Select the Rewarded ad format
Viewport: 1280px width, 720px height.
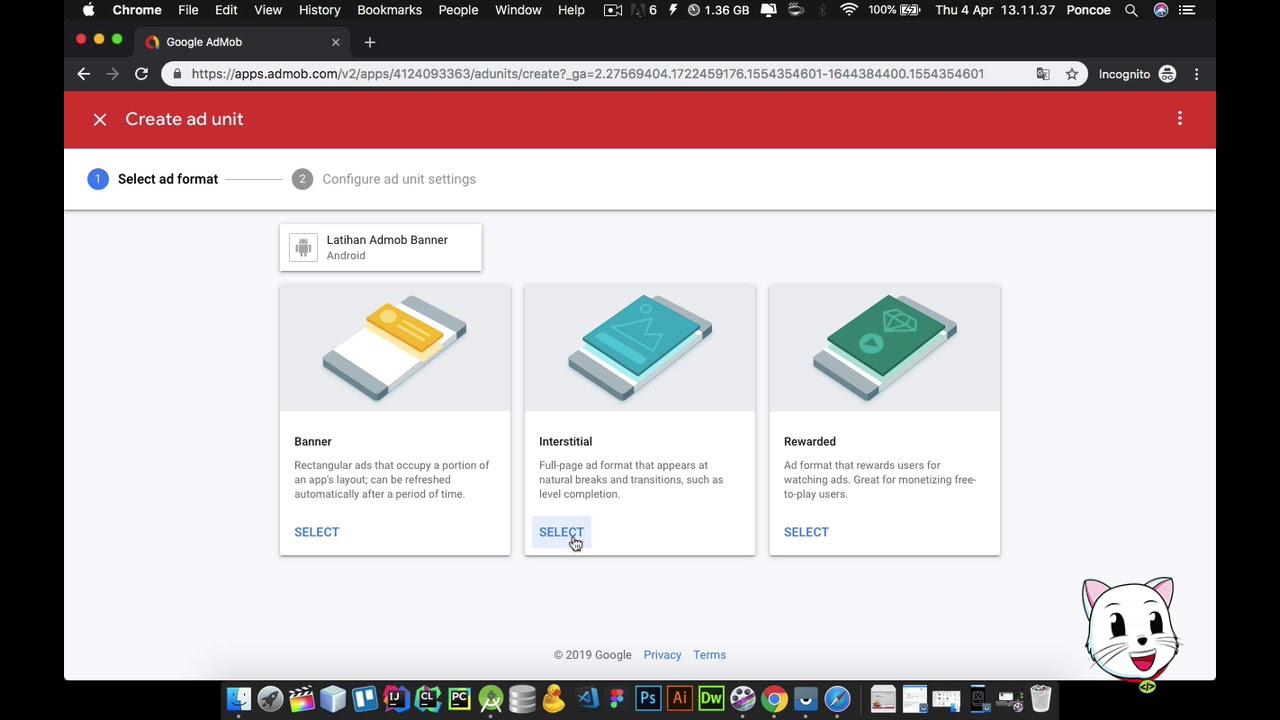(x=806, y=532)
